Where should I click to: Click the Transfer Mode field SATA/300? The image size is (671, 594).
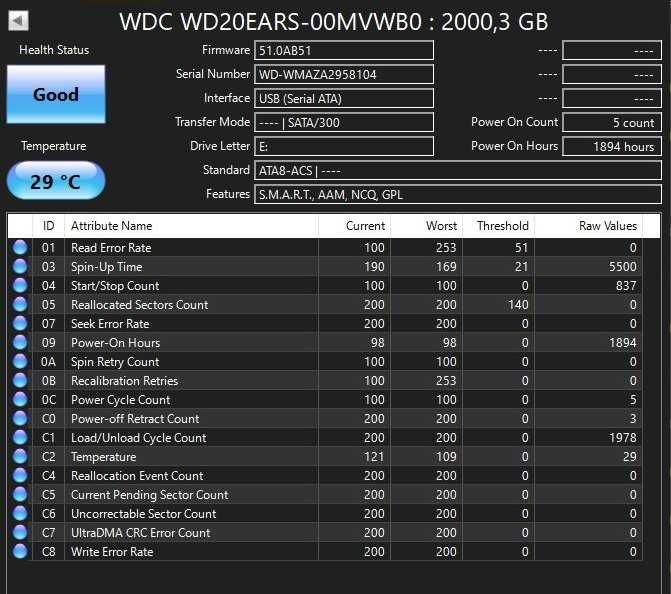click(344, 122)
